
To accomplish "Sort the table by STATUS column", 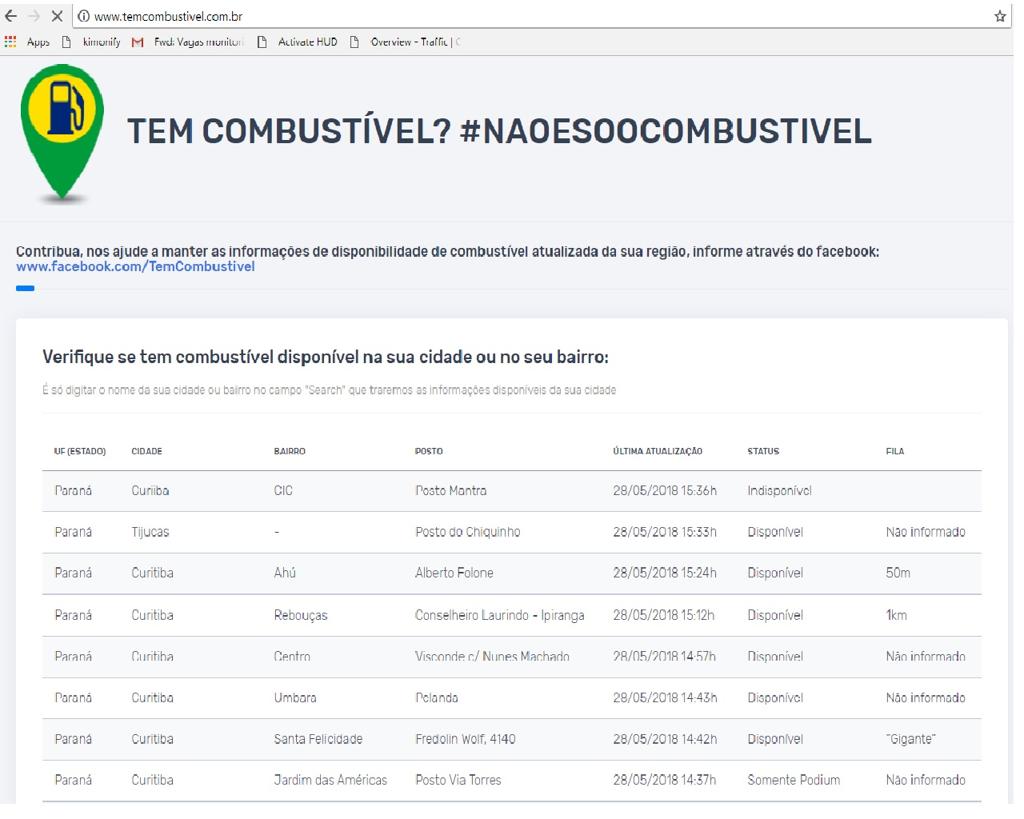I will tap(763, 451).
